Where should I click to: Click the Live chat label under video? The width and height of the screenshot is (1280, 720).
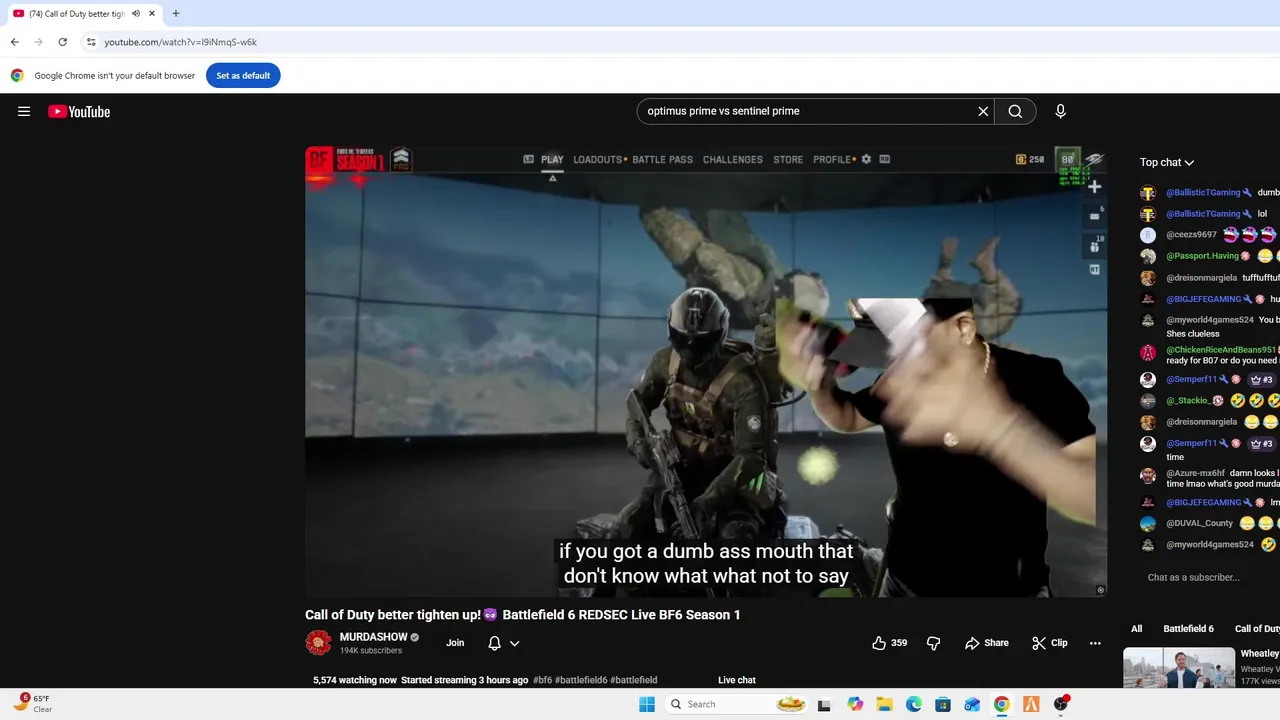point(737,680)
